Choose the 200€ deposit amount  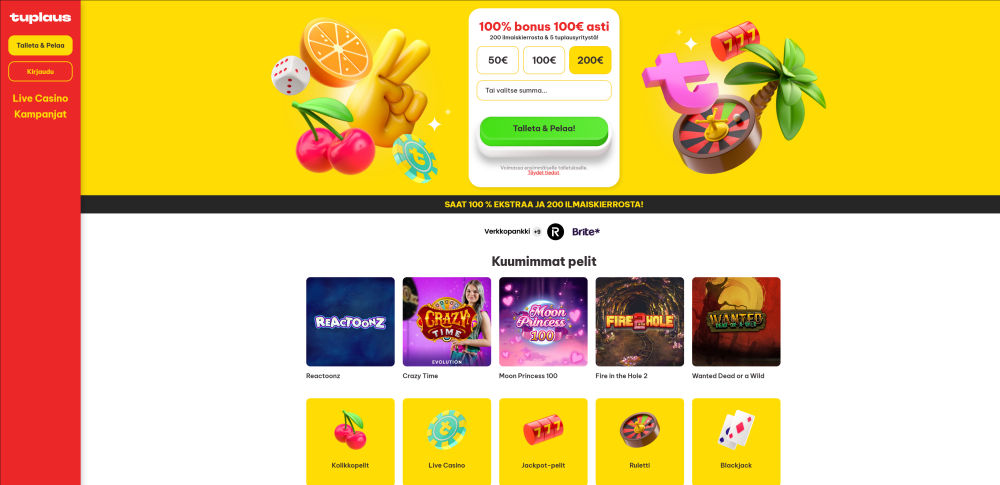(x=590, y=60)
